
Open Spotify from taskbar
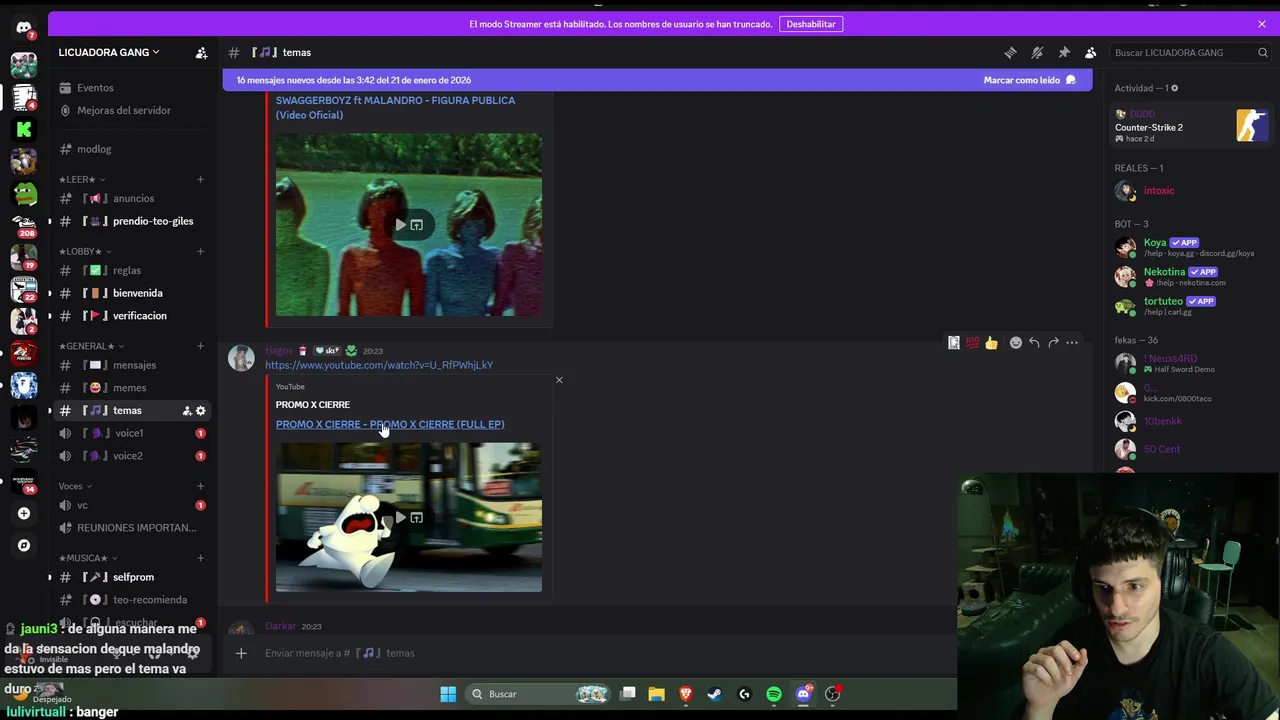[774, 694]
